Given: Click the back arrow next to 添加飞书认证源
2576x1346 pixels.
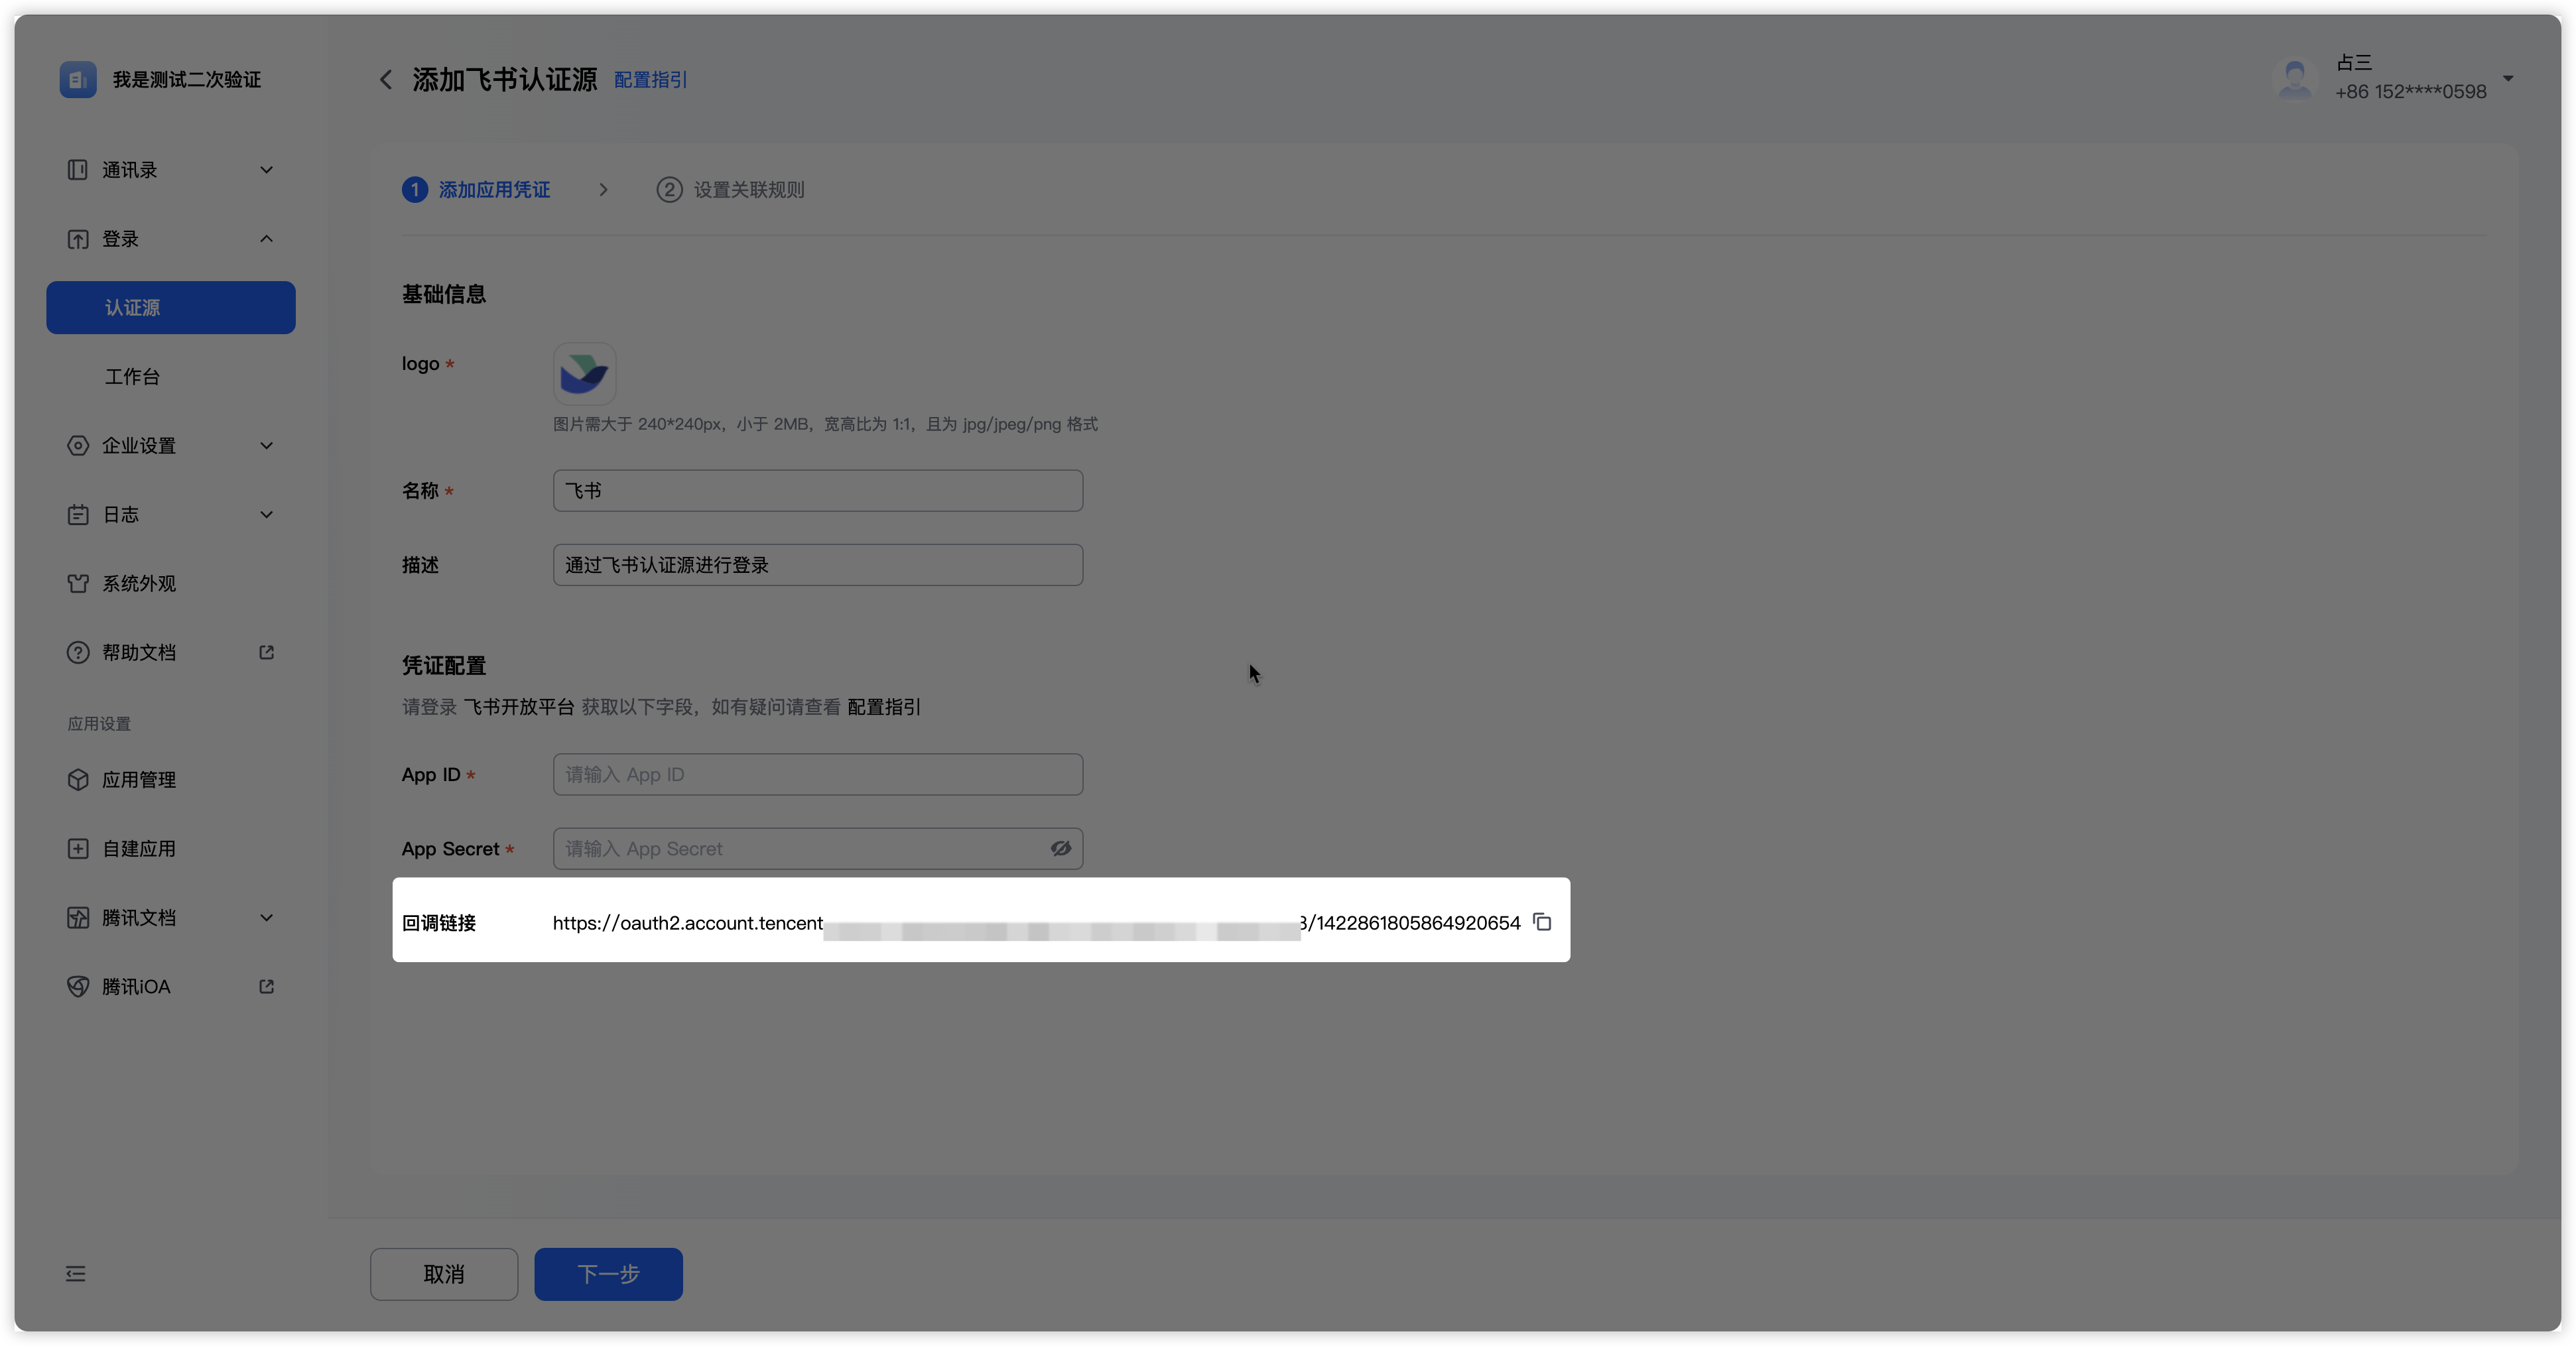Looking at the screenshot, I should click(x=386, y=80).
